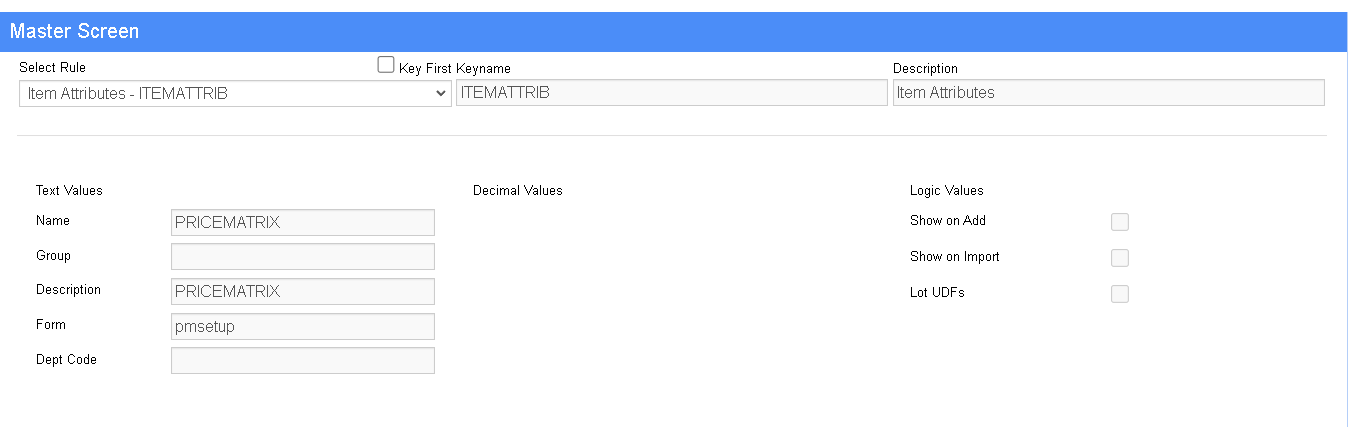Click the Decimal Values section heading
The width and height of the screenshot is (1362, 427).
[x=518, y=190]
